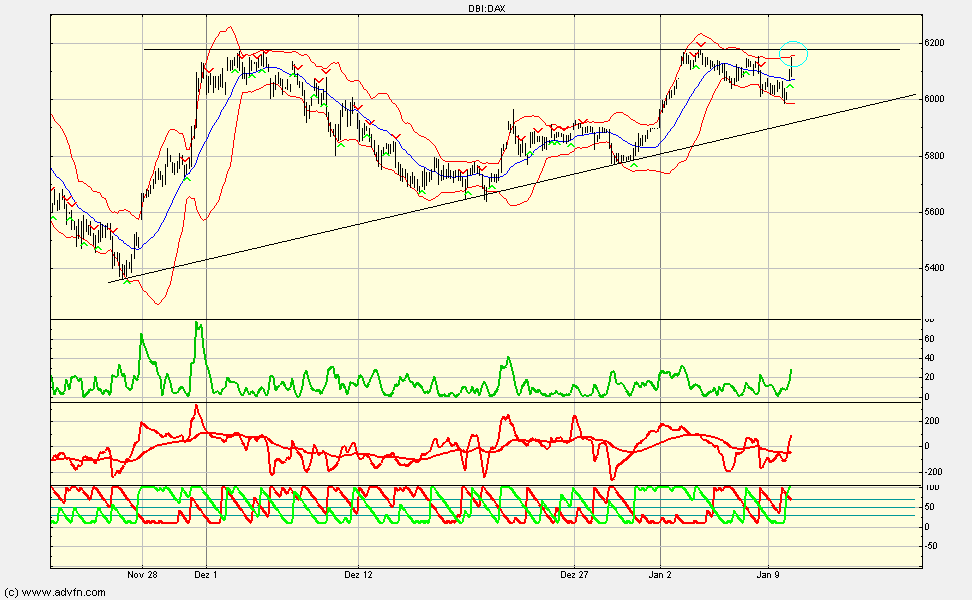The width and height of the screenshot is (972, 600).
Task: Select the Jan 2 date label
Action: coord(659,575)
